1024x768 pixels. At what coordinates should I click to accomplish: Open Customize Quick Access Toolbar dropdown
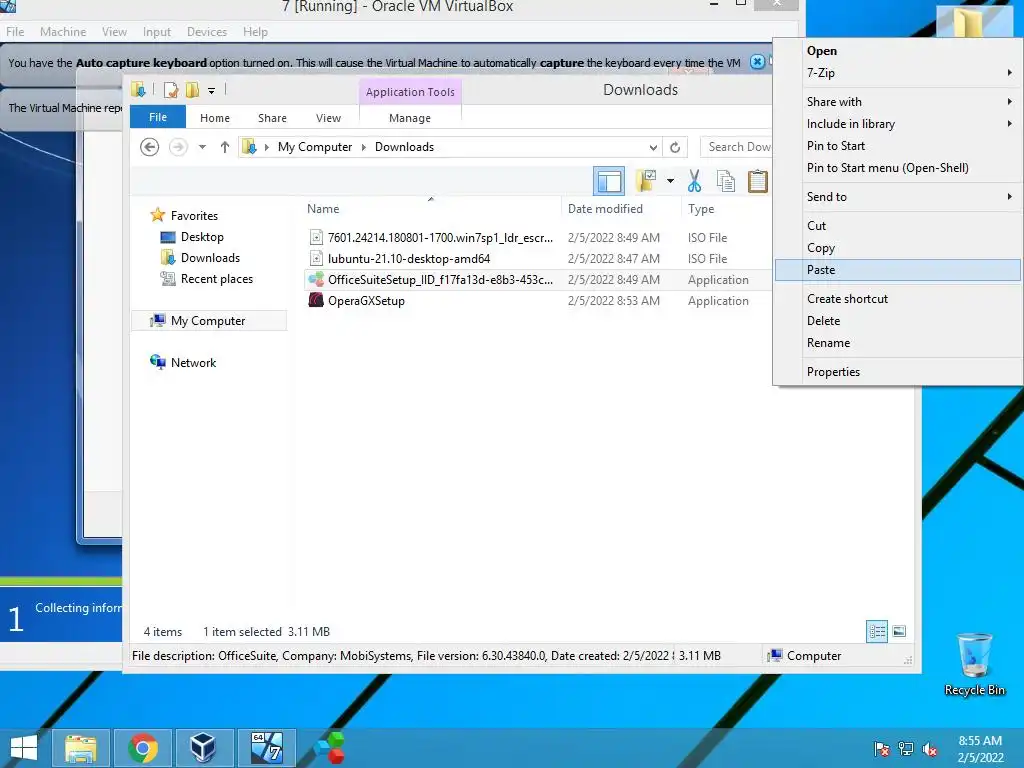tap(212, 91)
